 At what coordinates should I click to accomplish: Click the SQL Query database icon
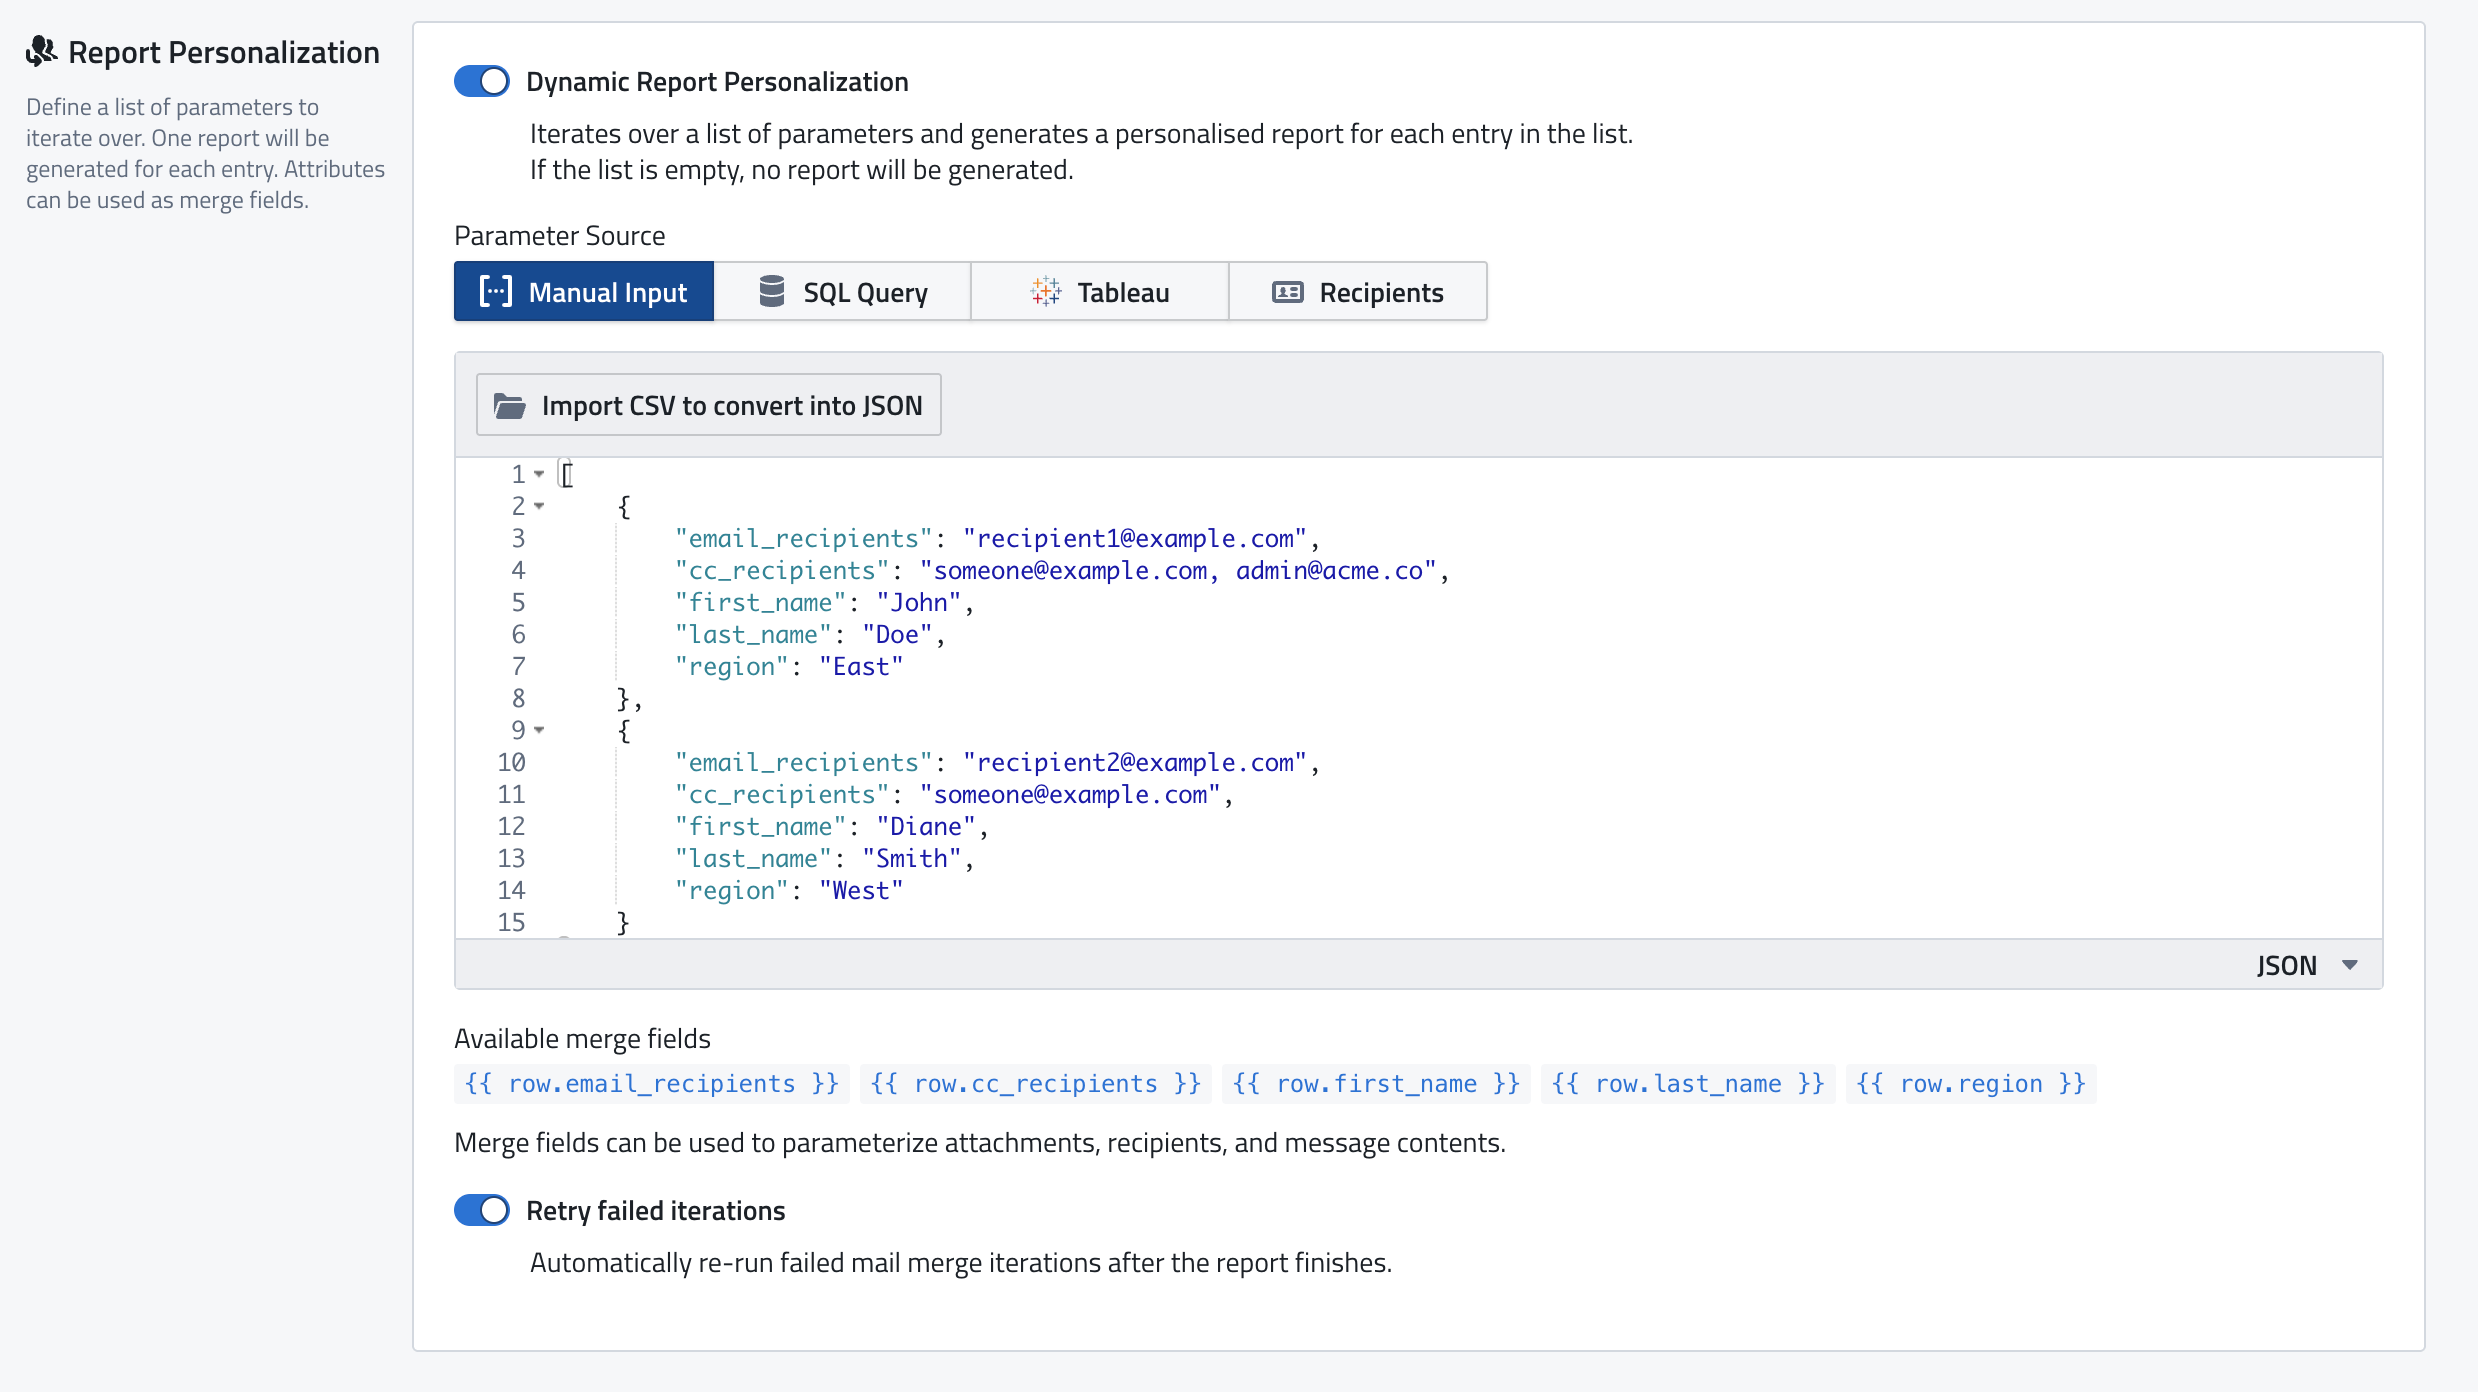[x=771, y=292]
